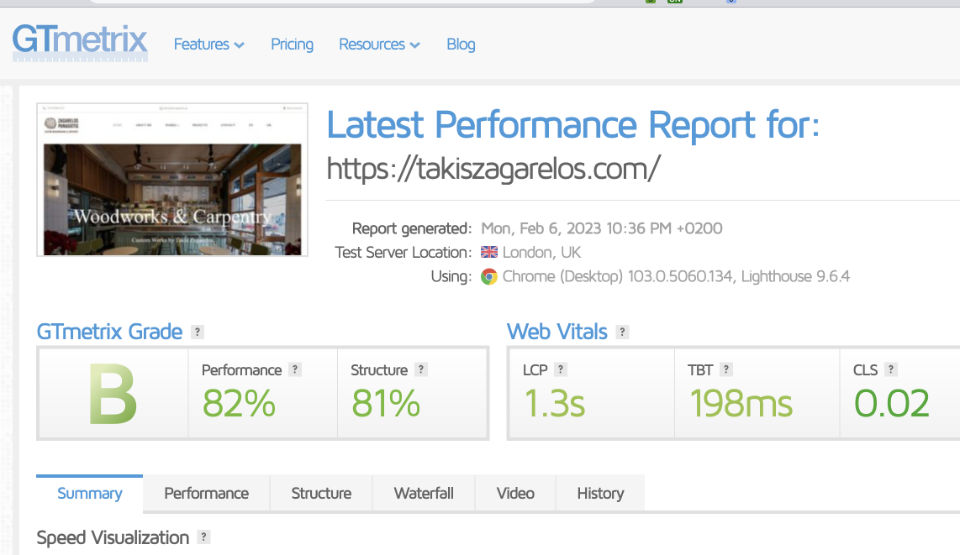Open Structure score help icon
The image size is (960, 555).
421,369
